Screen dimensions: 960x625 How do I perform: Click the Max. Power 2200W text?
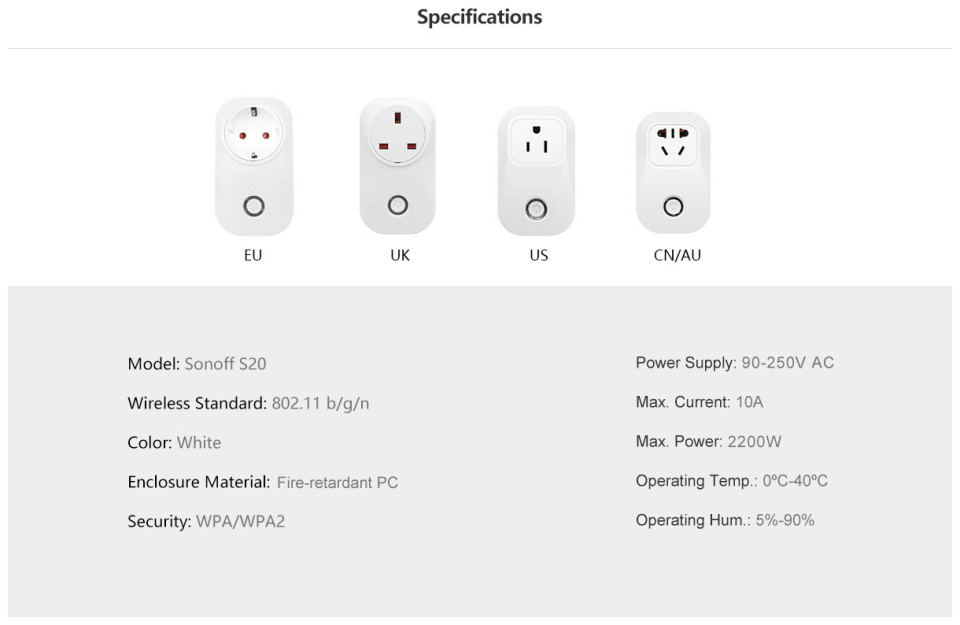pyautogui.click(x=708, y=441)
